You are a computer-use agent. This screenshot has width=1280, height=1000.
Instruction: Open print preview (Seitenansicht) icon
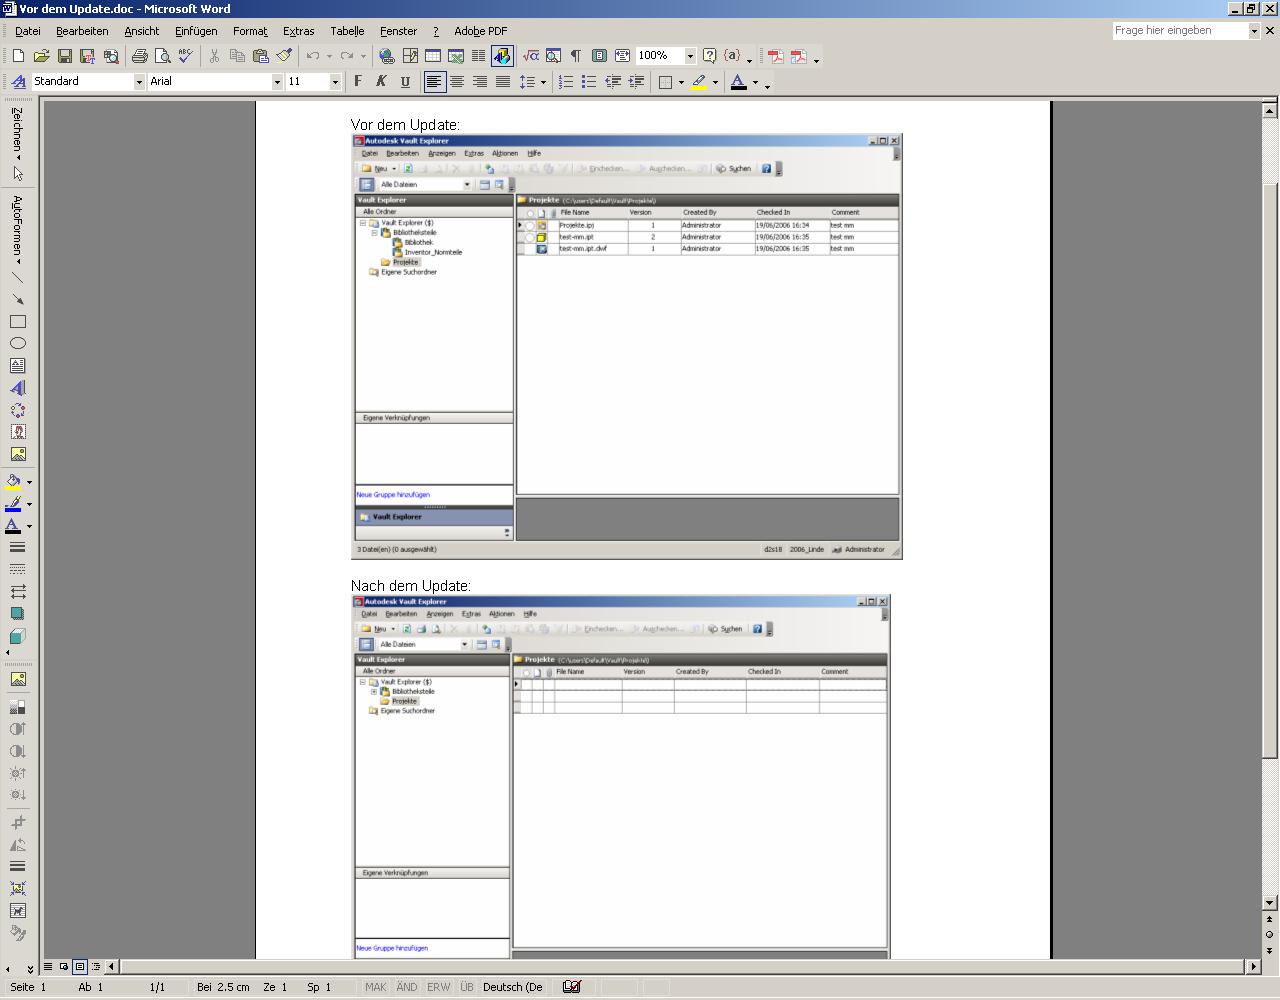(162, 56)
